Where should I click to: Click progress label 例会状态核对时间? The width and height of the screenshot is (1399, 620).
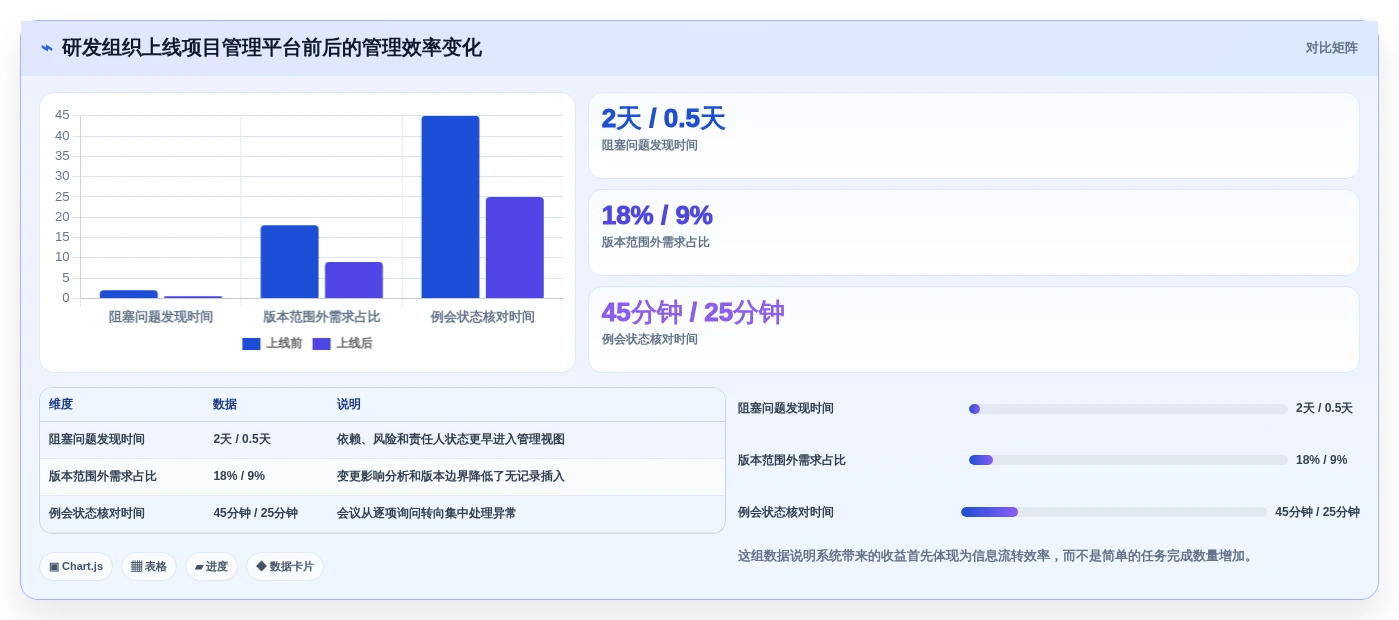pos(786,512)
